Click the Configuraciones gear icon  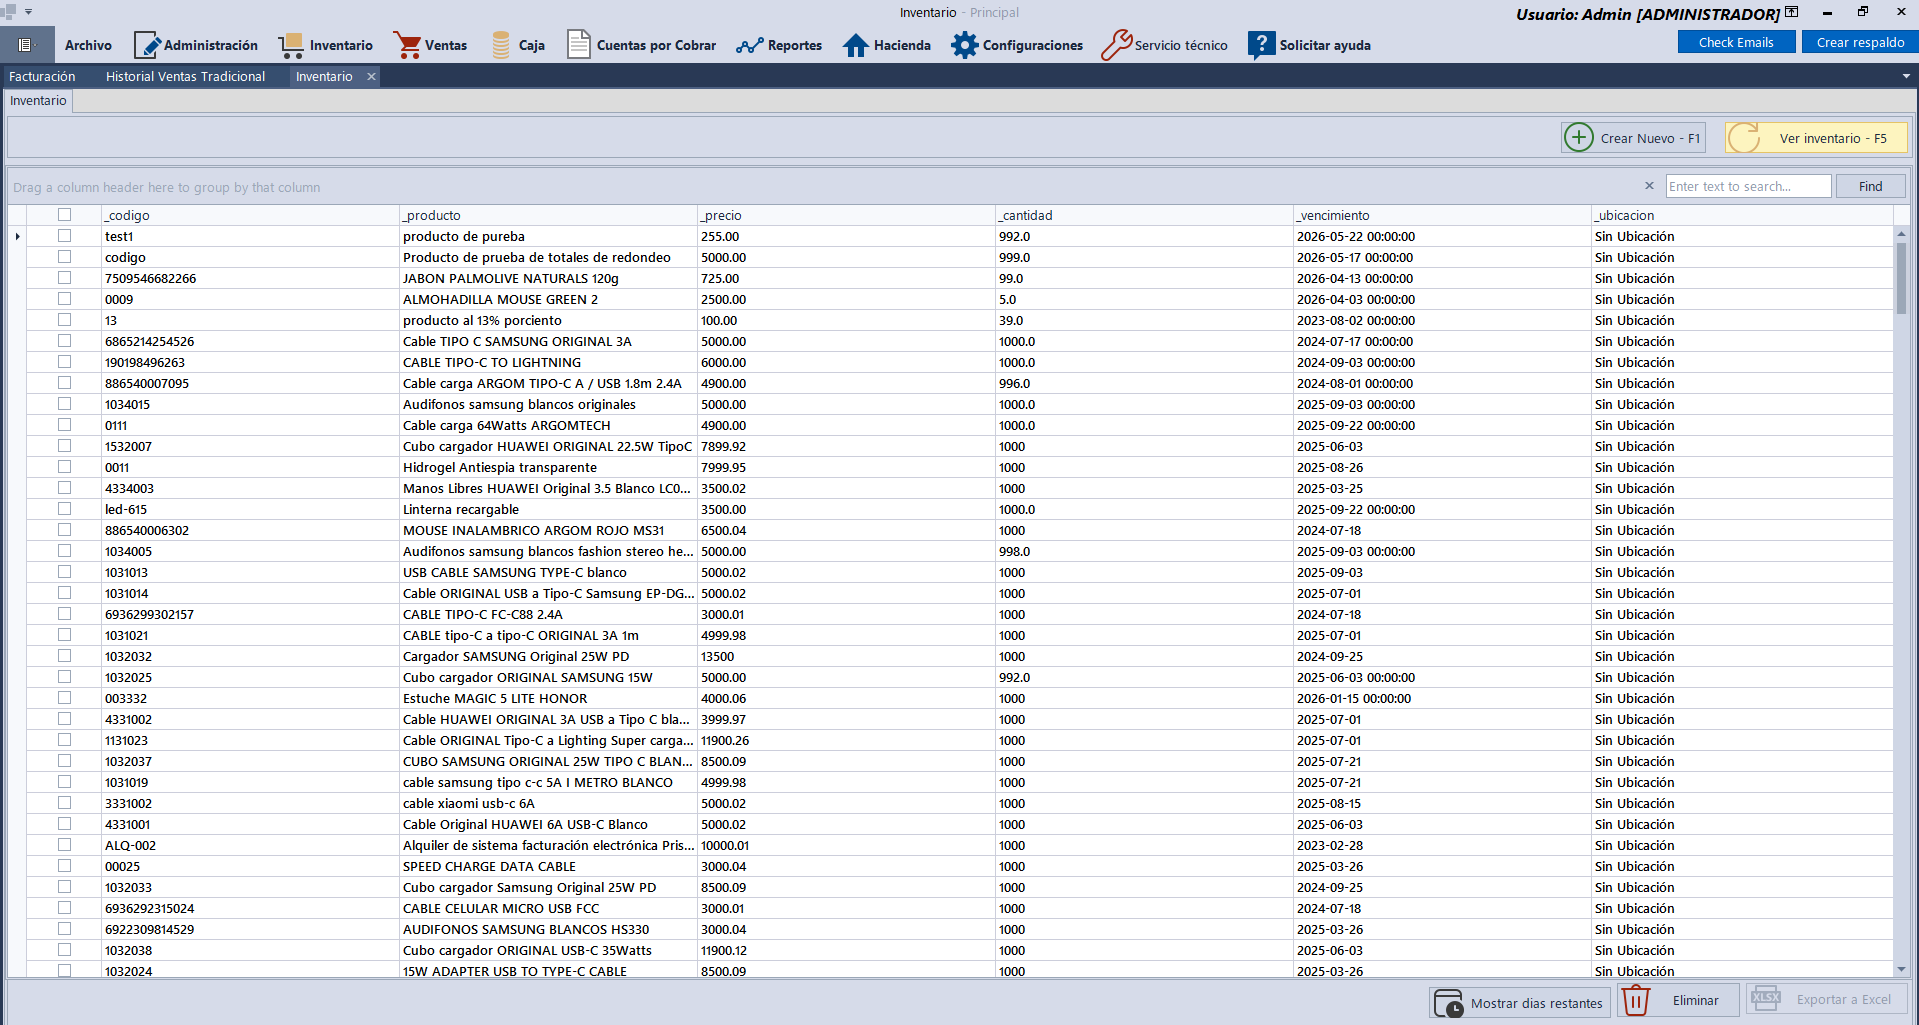coord(965,45)
